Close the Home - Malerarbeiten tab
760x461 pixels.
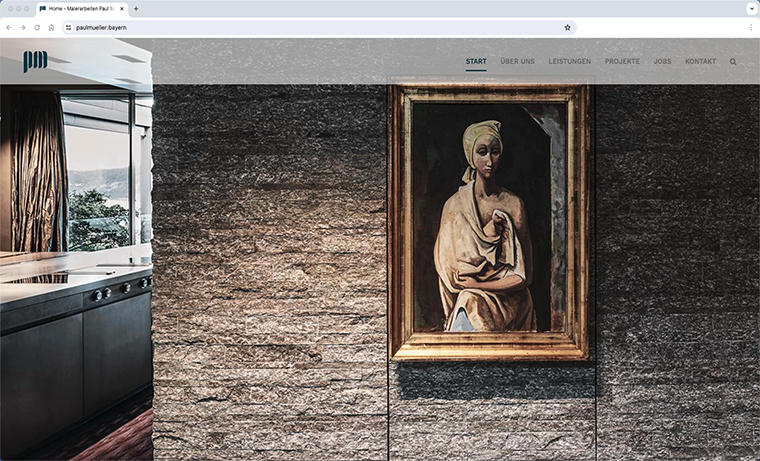(x=122, y=9)
